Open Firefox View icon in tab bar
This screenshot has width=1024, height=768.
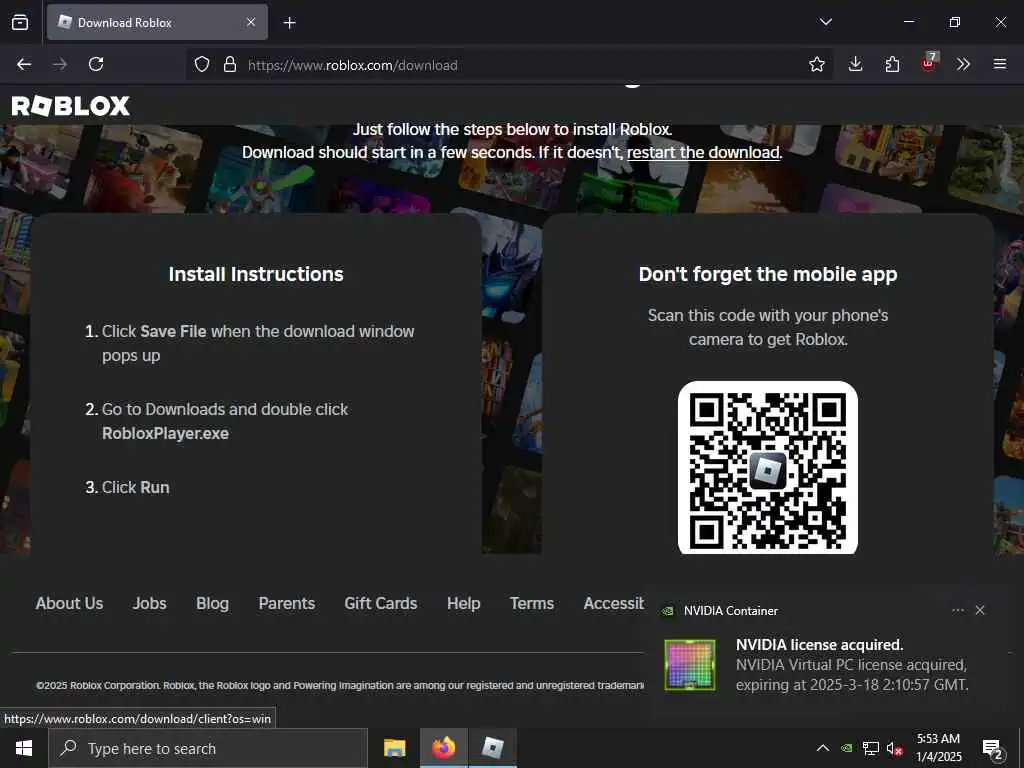coord(20,22)
